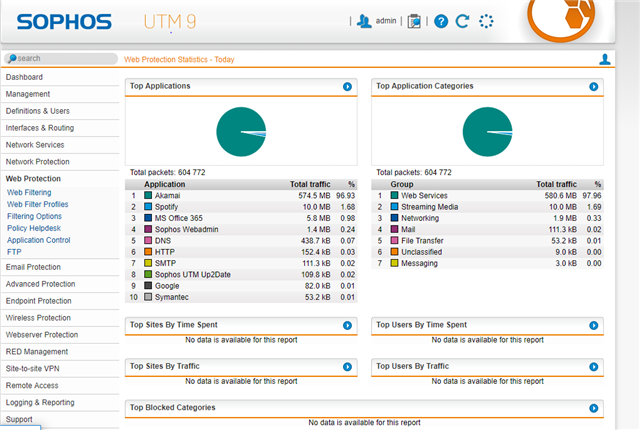Click the reload arrow icon in header
640x430 pixels.
(x=462, y=21)
